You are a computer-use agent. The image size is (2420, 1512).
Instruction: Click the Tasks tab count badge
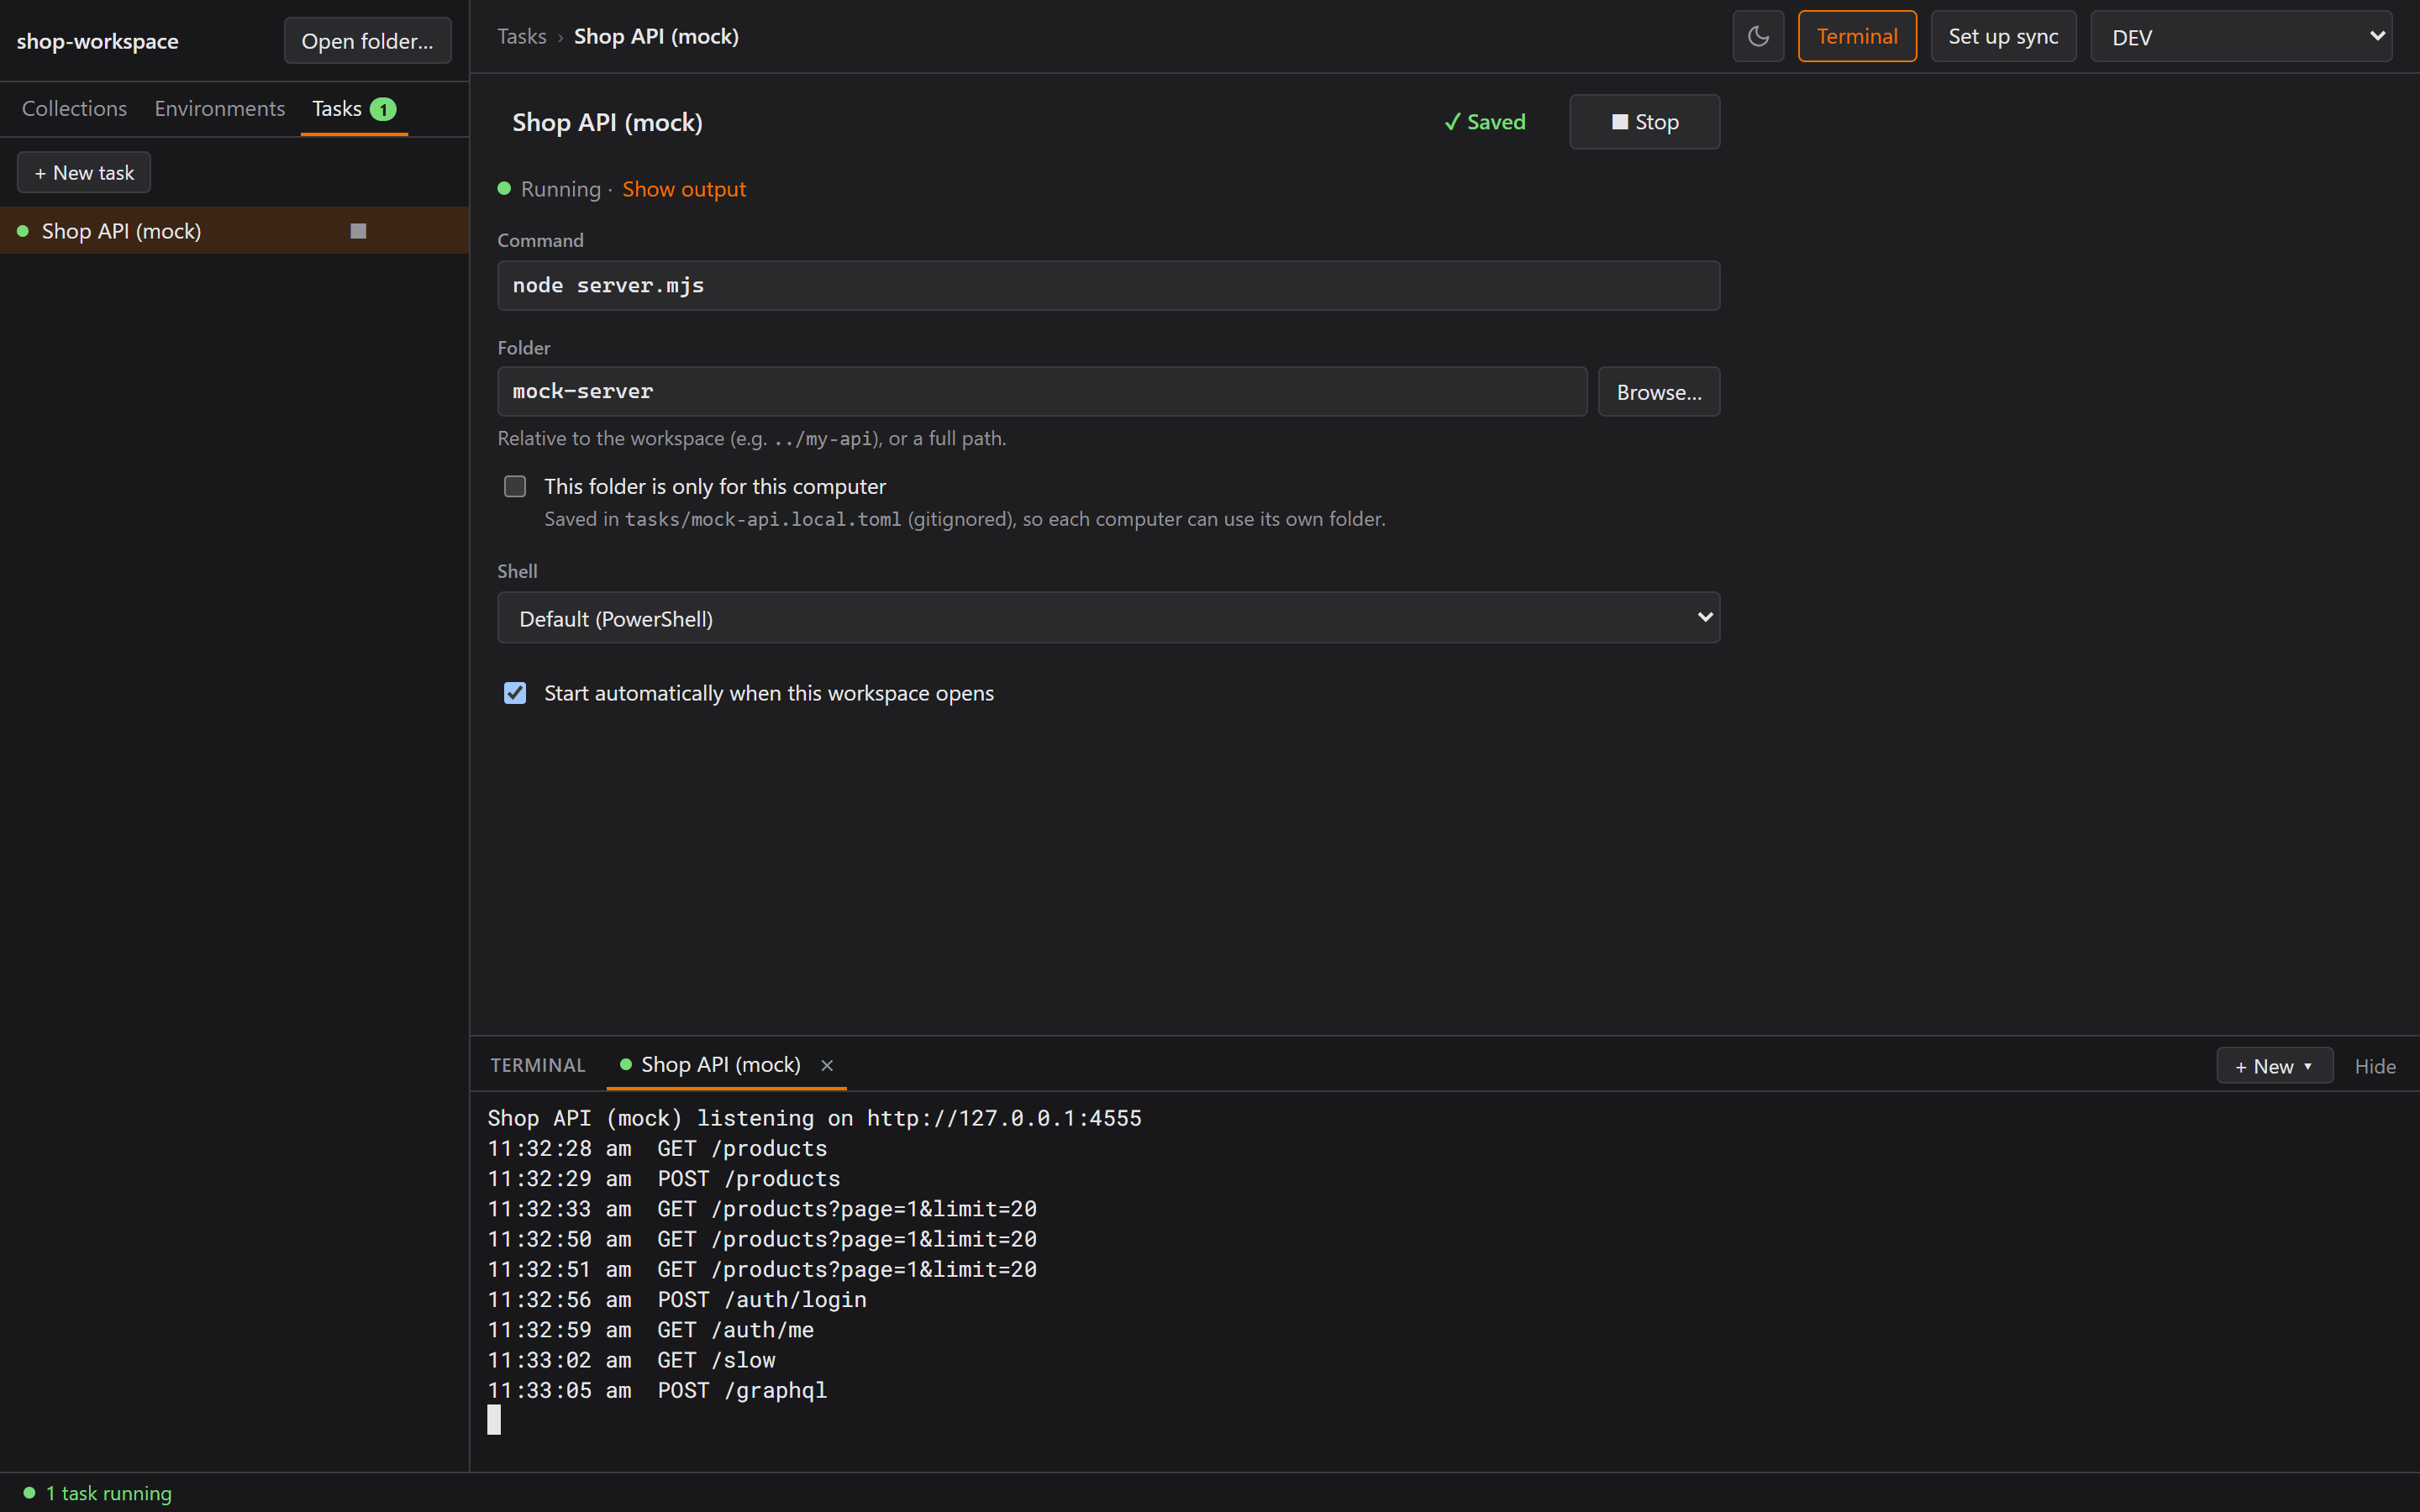[x=383, y=109]
